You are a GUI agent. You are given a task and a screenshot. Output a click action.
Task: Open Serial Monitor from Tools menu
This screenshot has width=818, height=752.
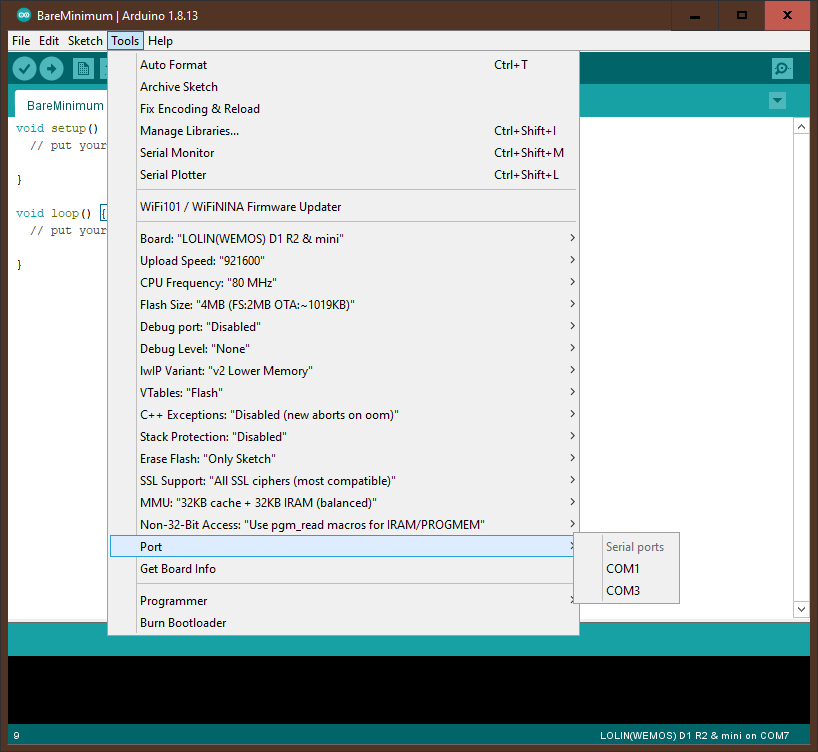click(x=343, y=152)
